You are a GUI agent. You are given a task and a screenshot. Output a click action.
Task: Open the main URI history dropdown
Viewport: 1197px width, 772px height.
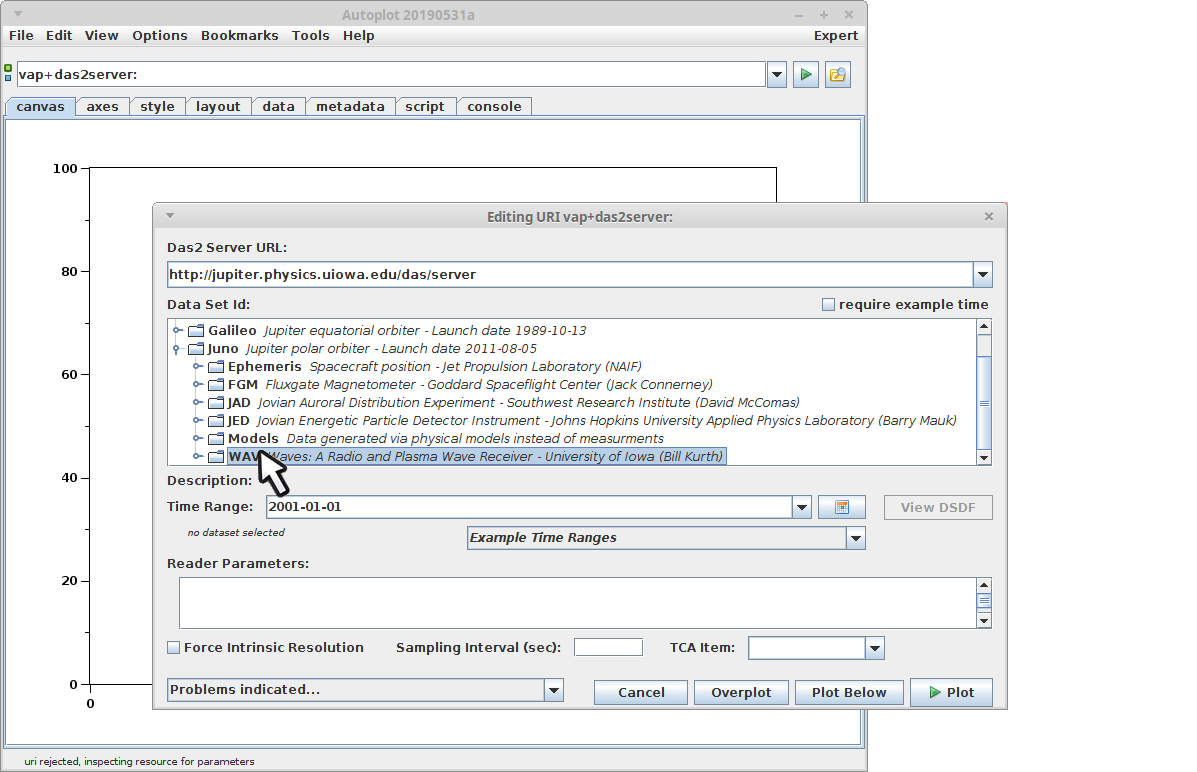[x=776, y=75]
